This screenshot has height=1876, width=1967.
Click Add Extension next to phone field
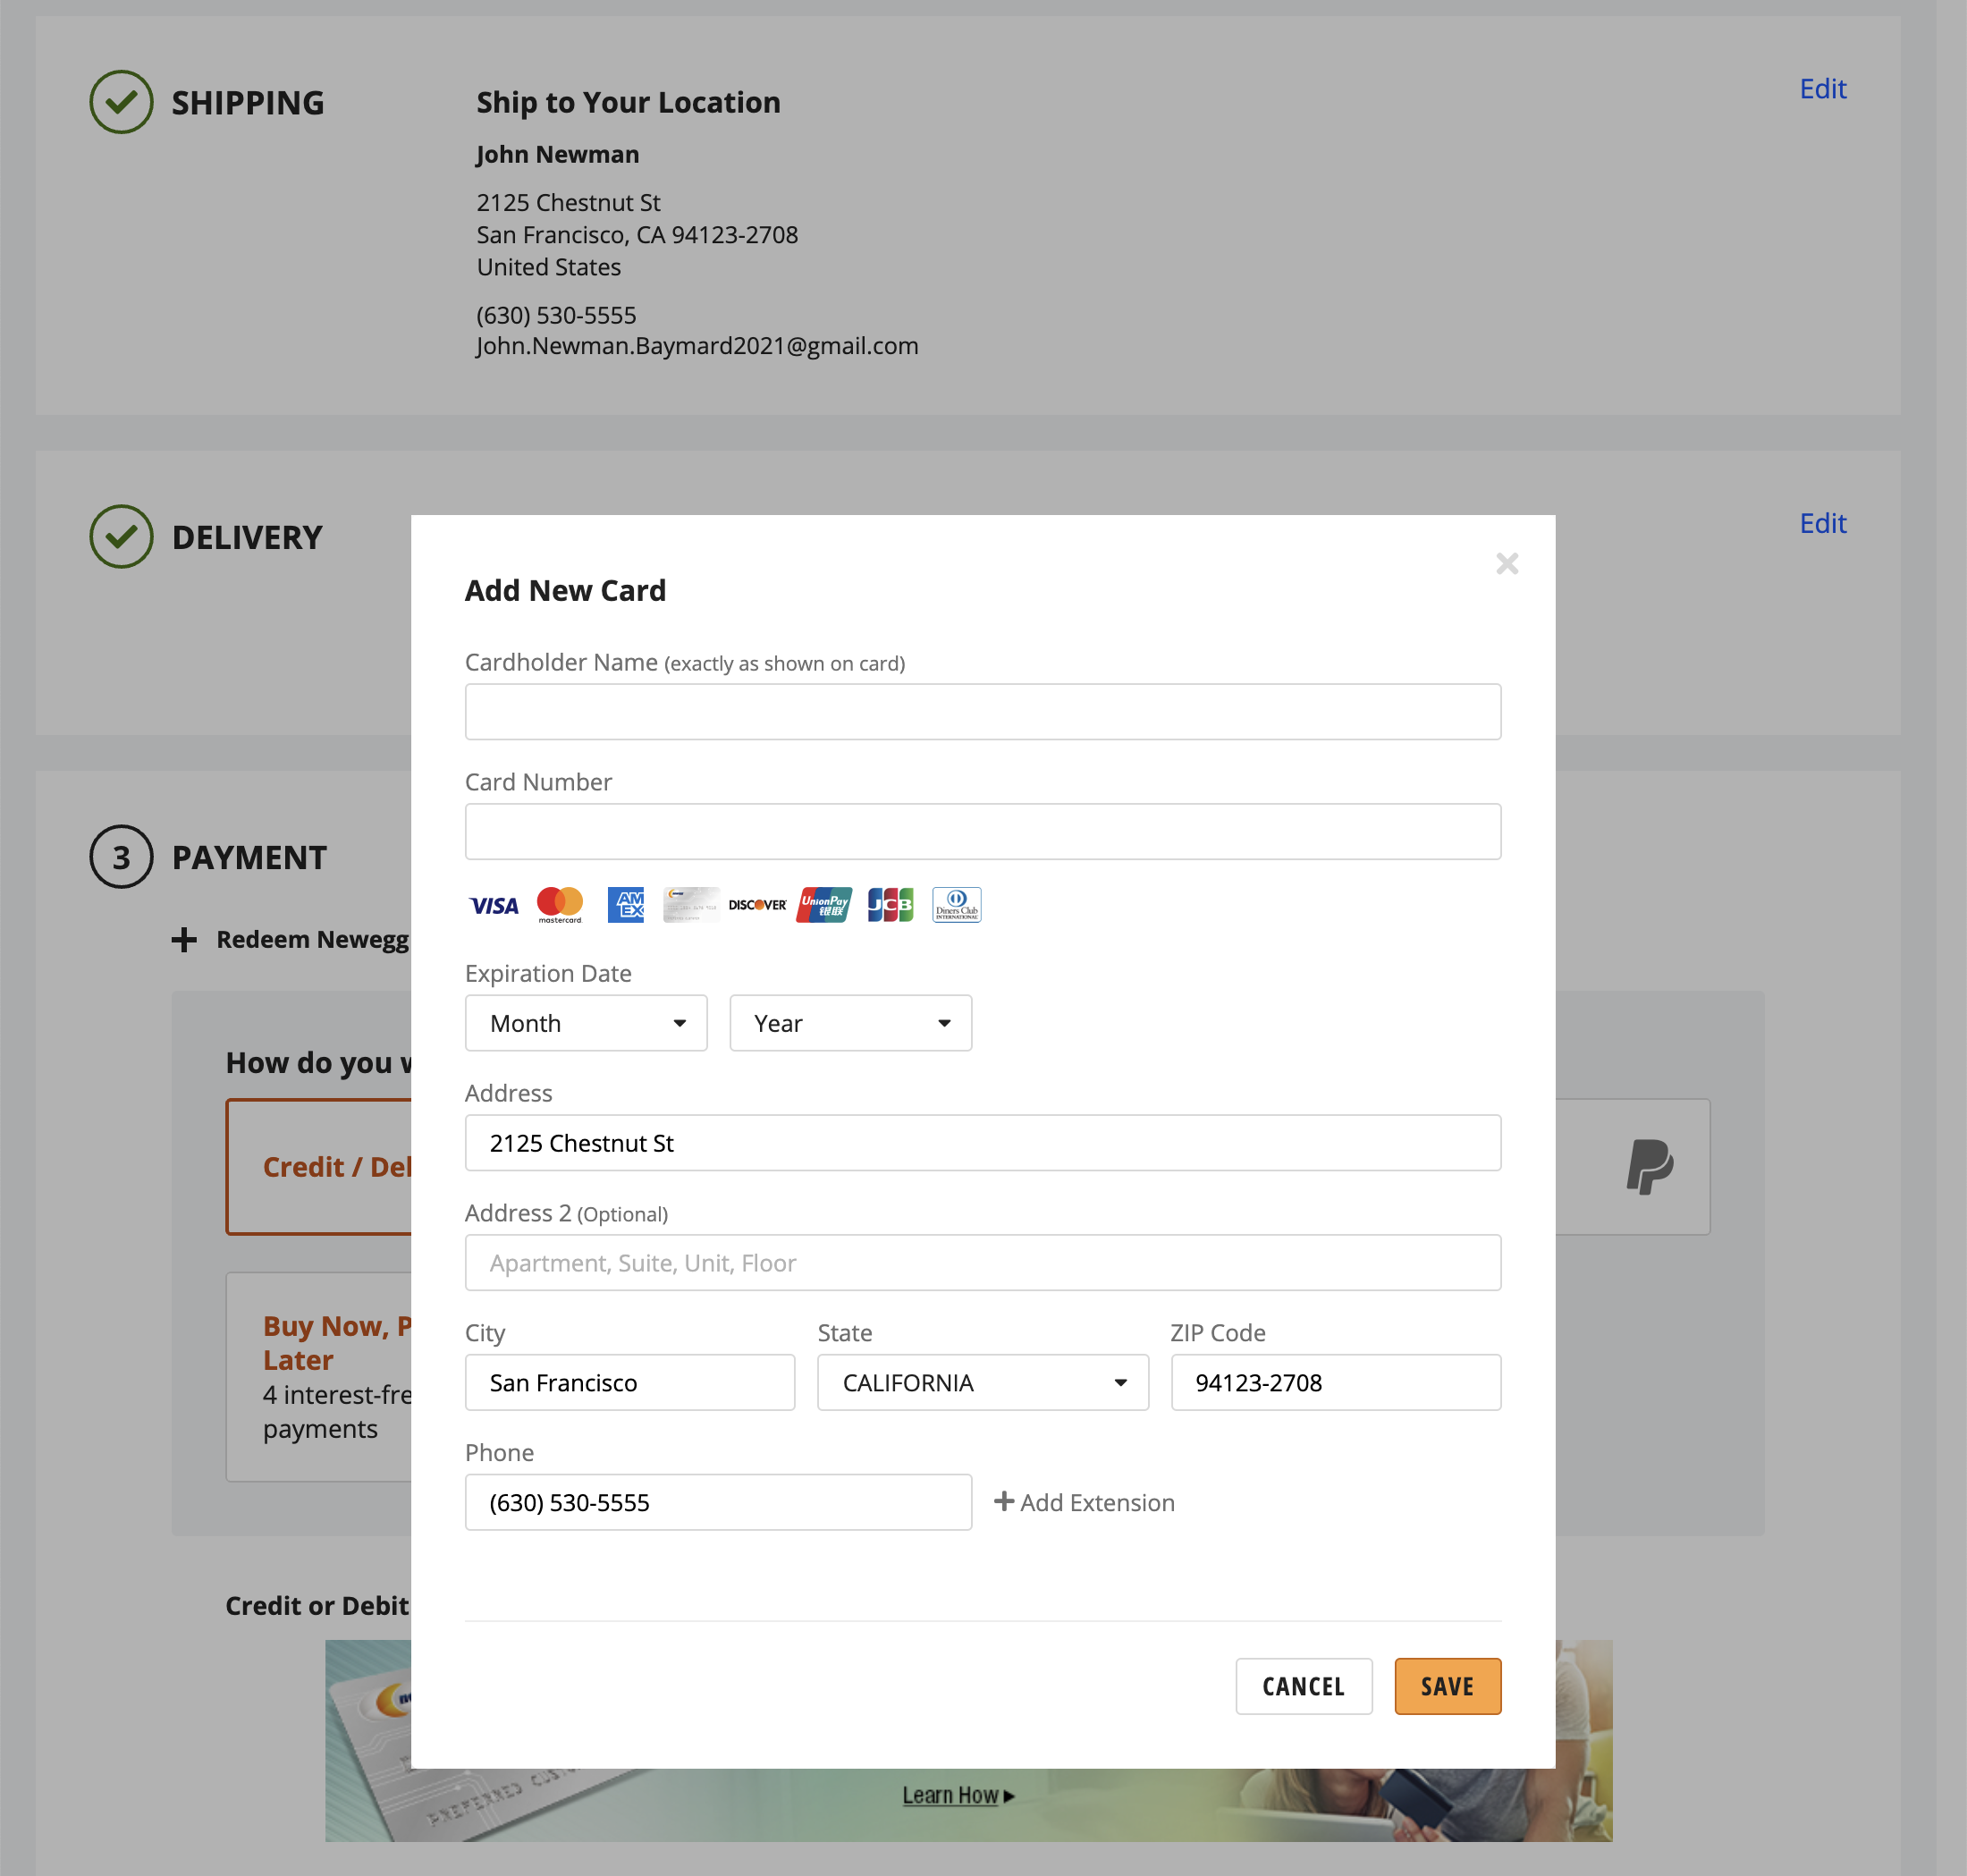pyautogui.click(x=1084, y=1502)
